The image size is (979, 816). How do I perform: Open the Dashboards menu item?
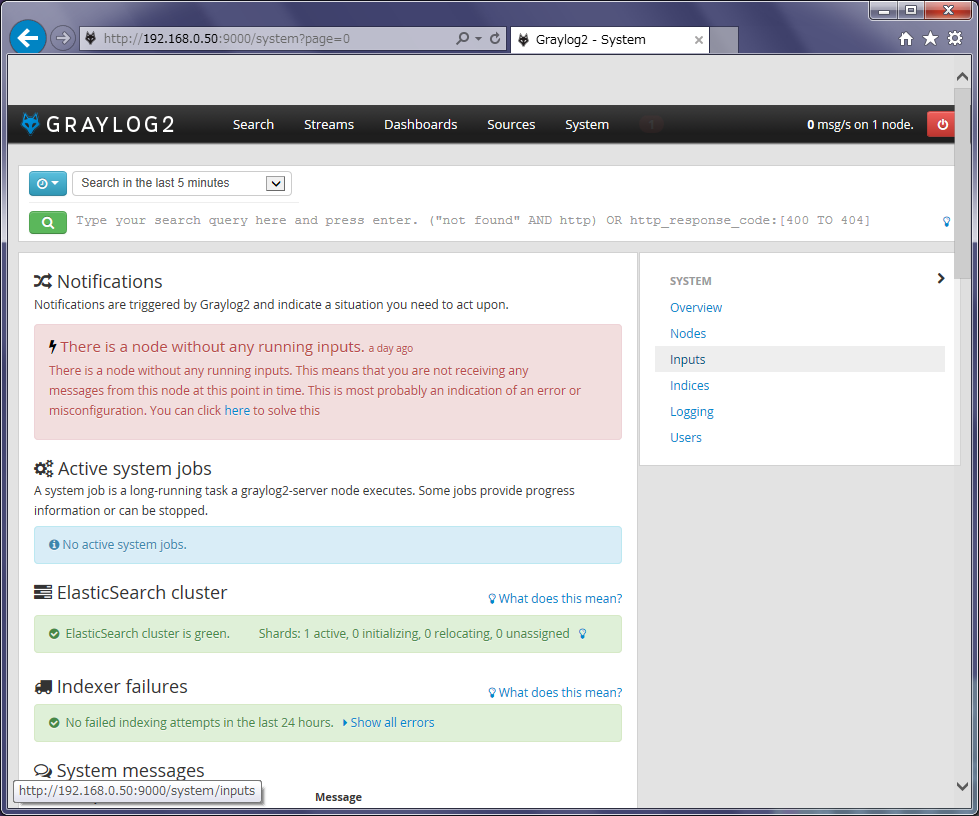421,124
